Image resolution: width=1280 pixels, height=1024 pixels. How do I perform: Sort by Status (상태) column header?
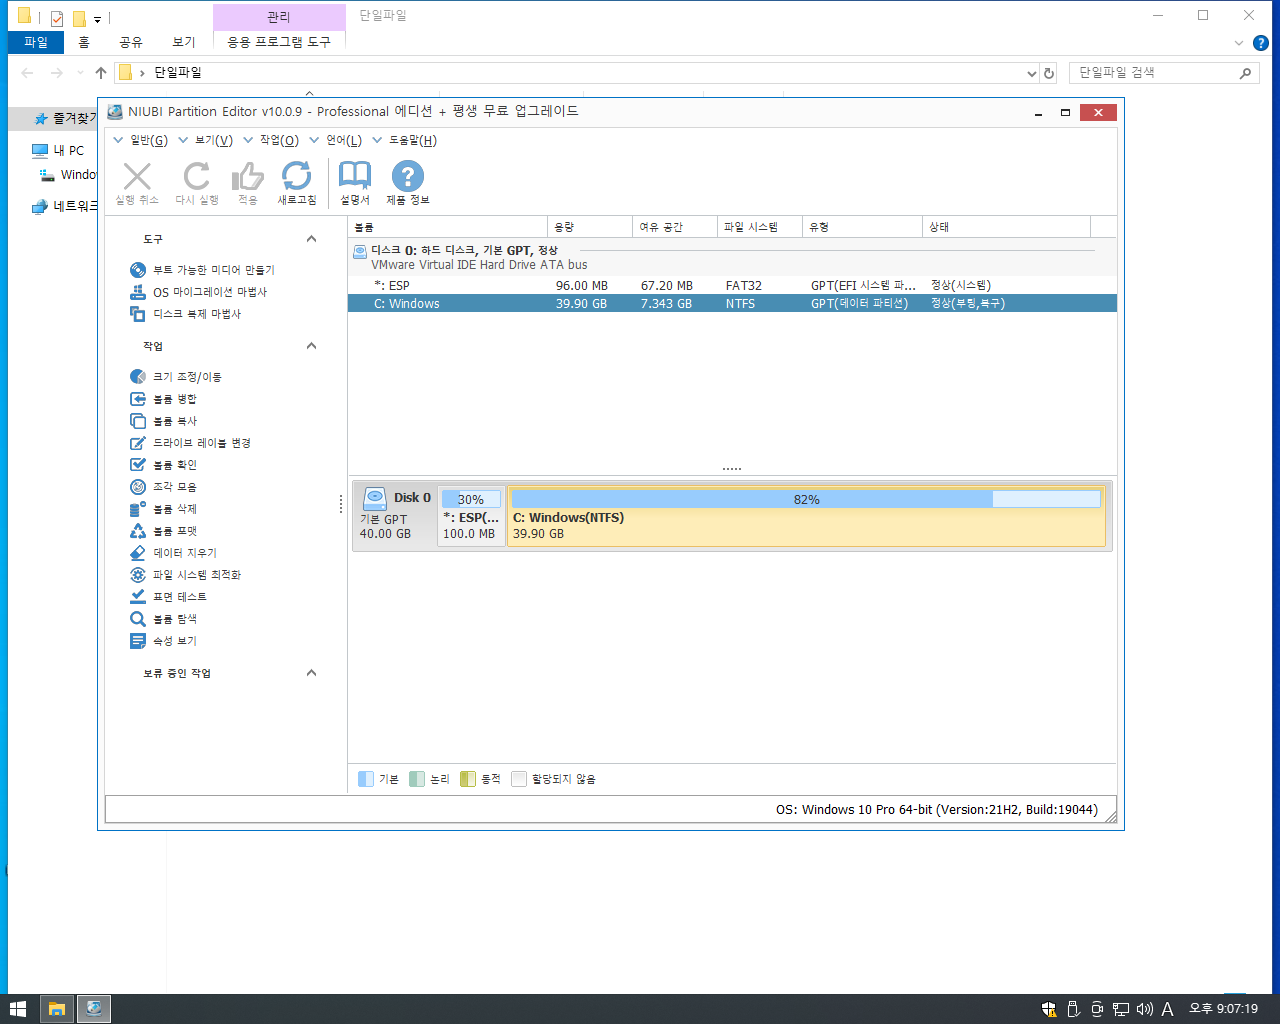coord(1006,227)
